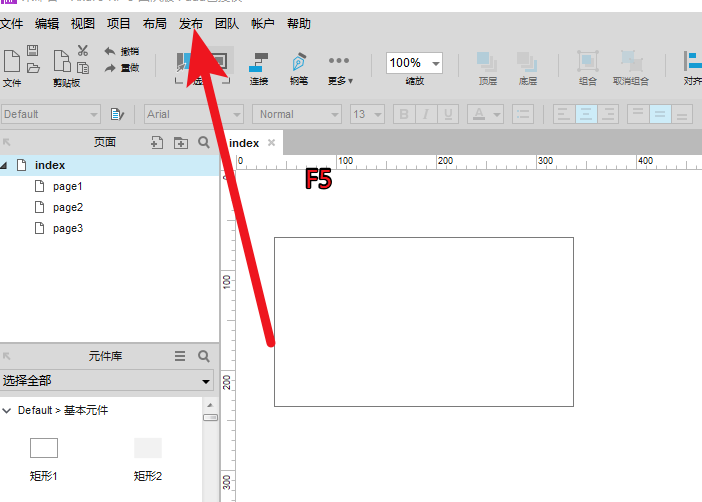
Task: Select page2 in the pages tree
Action: 67,207
